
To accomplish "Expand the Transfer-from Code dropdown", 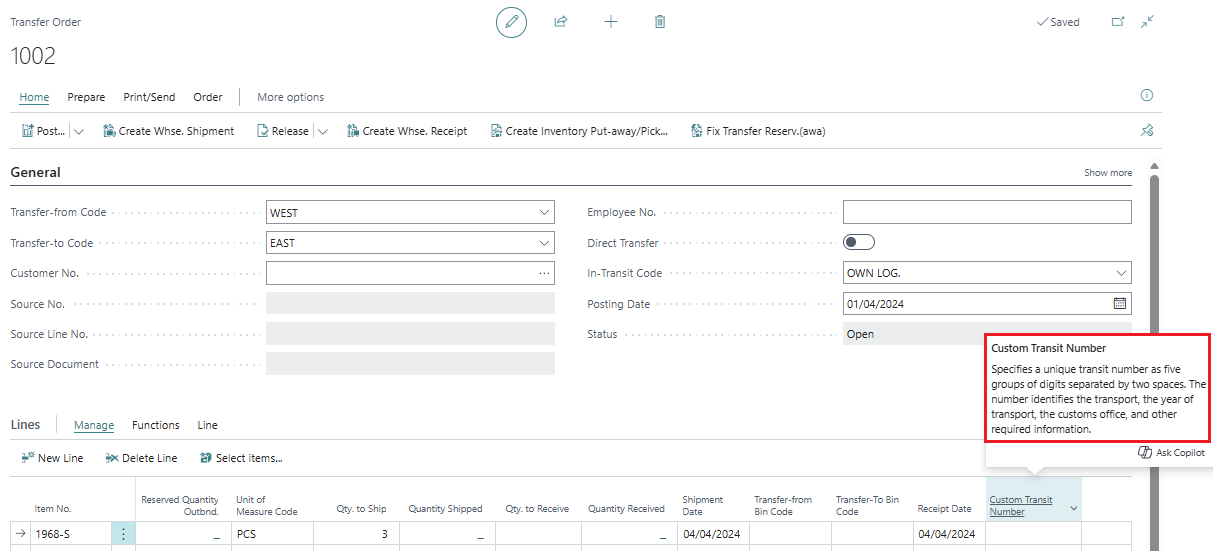I will (x=544, y=213).
